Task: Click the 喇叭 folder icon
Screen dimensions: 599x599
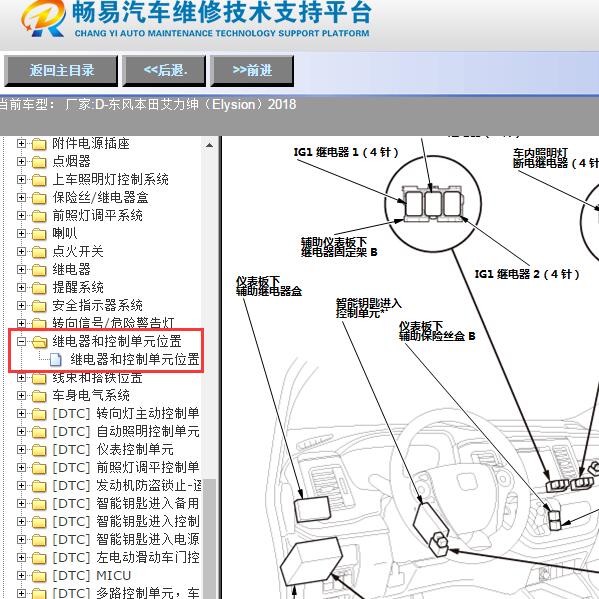Action: point(39,234)
